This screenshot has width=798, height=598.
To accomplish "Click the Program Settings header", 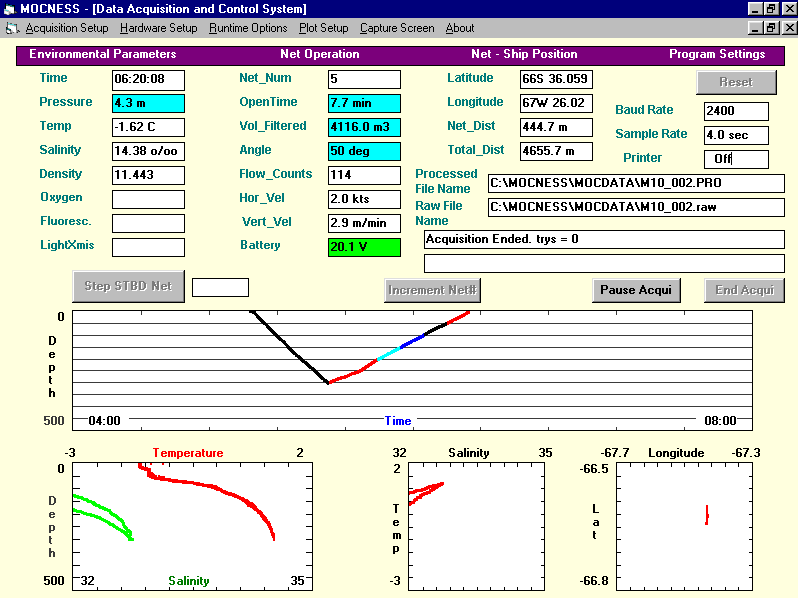I will tap(717, 54).
